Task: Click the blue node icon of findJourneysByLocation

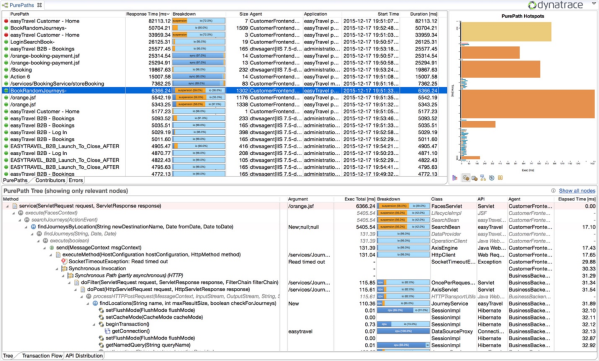Action: point(33,227)
